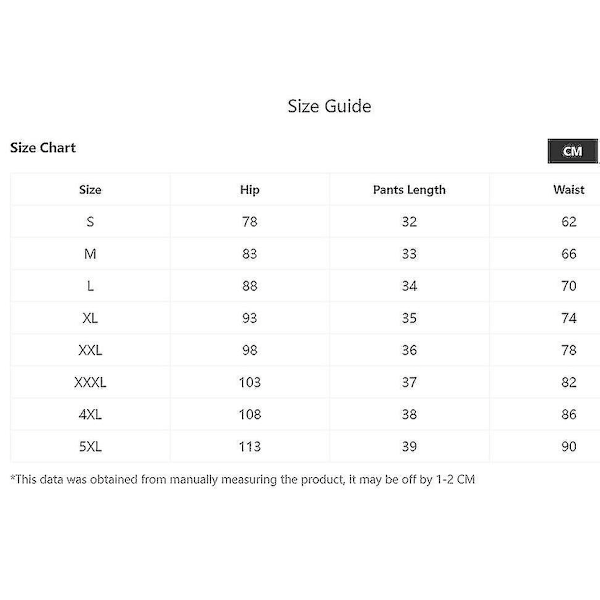The width and height of the screenshot is (600, 600).
Task: Select the Hip column header
Action: (x=249, y=190)
